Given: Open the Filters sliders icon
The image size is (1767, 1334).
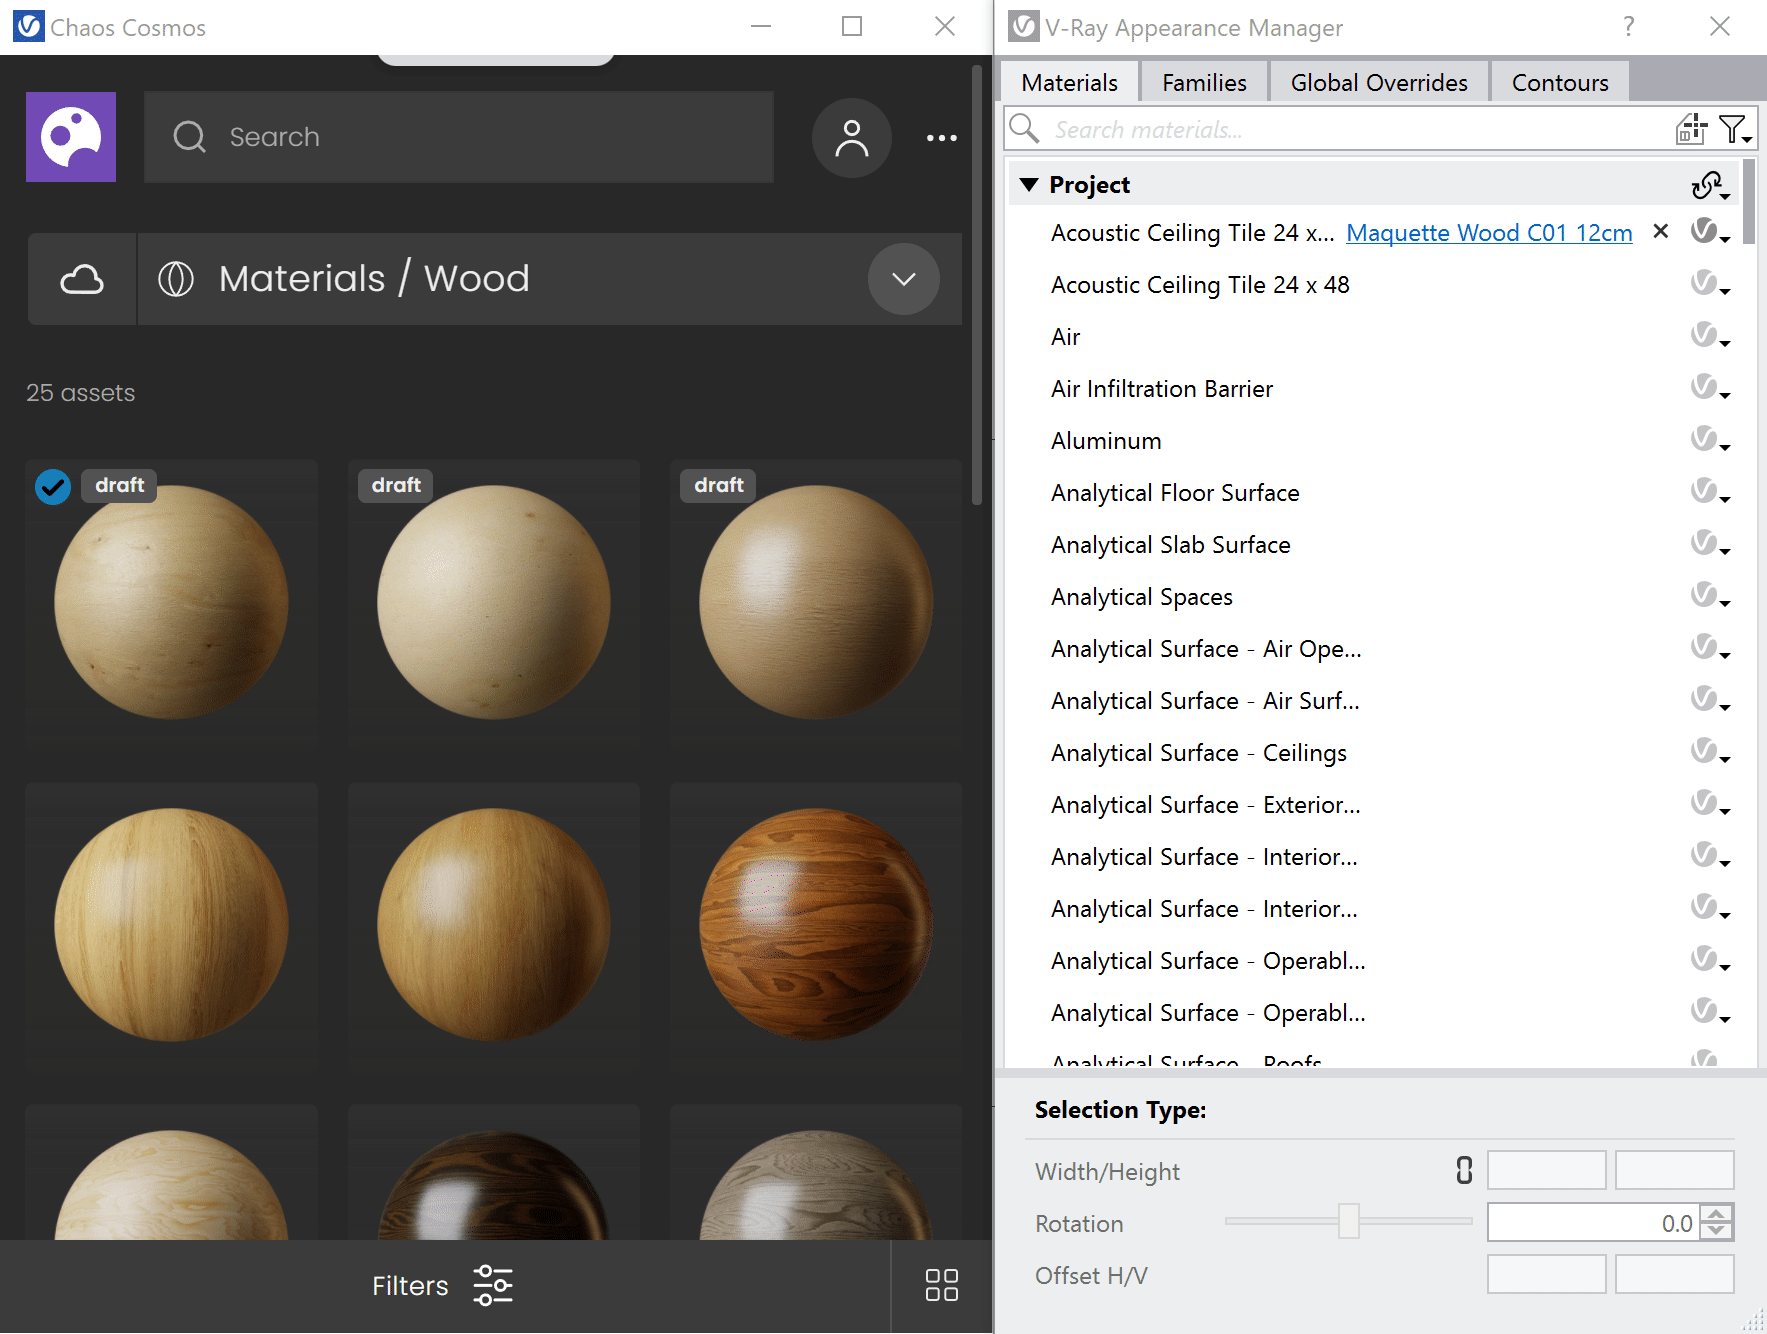Looking at the screenshot, I should (493, 1286).
